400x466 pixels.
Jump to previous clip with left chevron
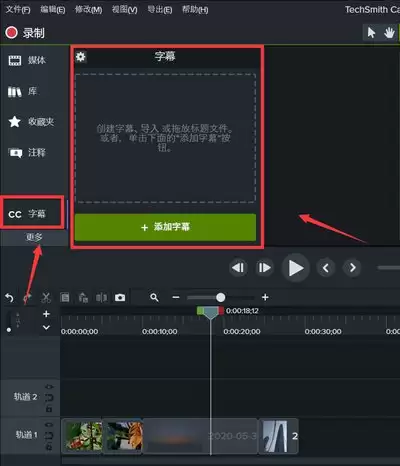[326, 268]
